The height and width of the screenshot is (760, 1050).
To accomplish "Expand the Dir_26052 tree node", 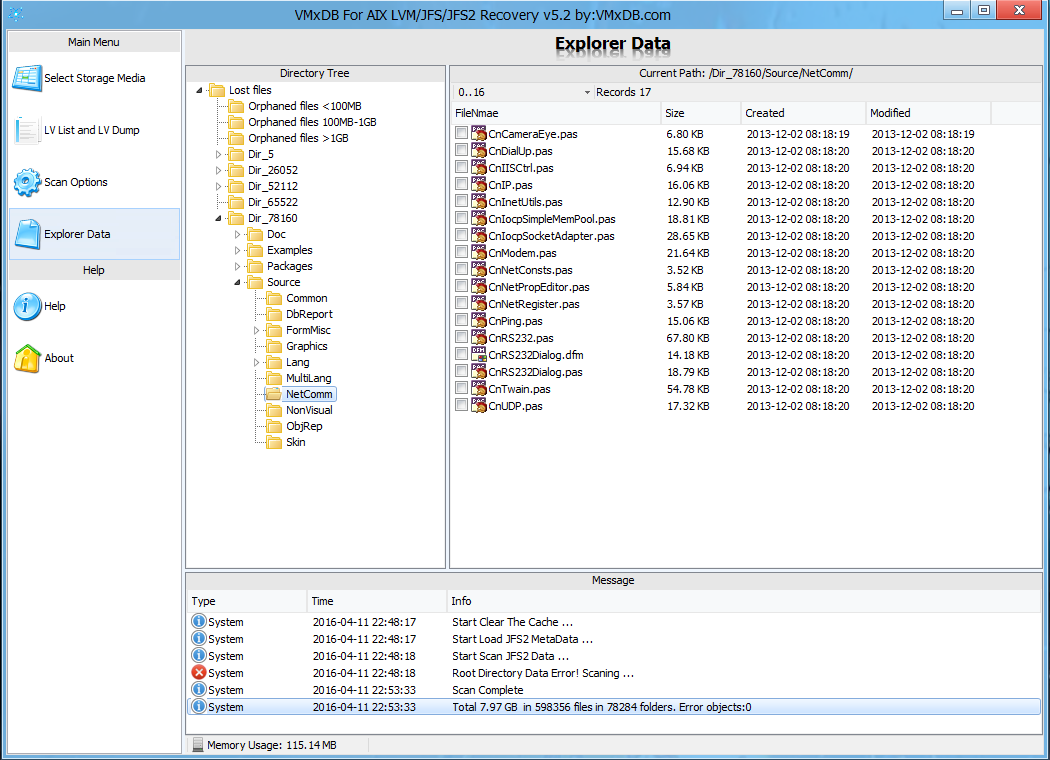I will [x=218, y=170].
